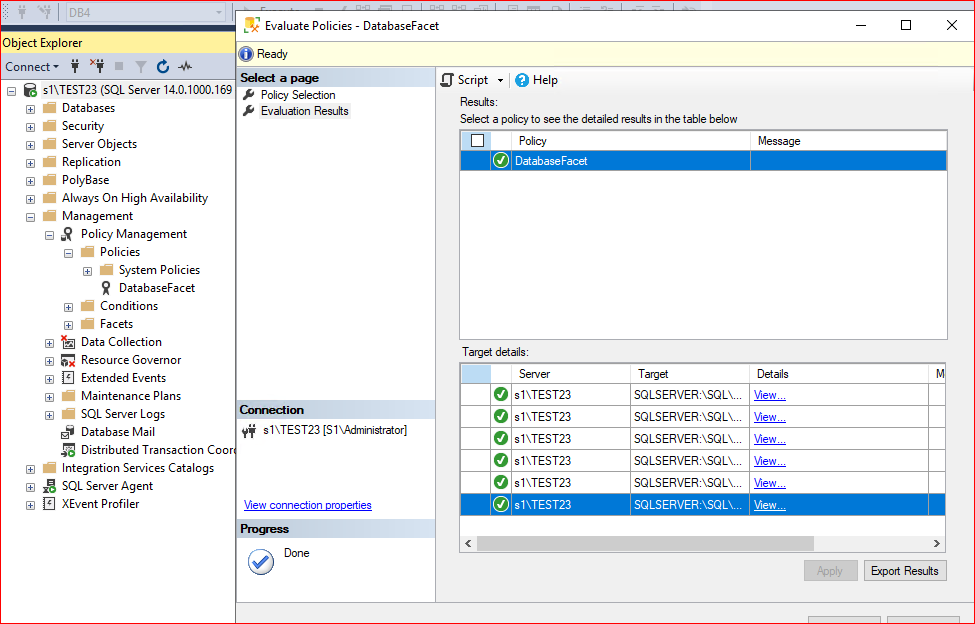Image resolution: width=975 pixels, height=624 pixels.
Task: Open the View link in last target row
Action: (x=770, y=505)
